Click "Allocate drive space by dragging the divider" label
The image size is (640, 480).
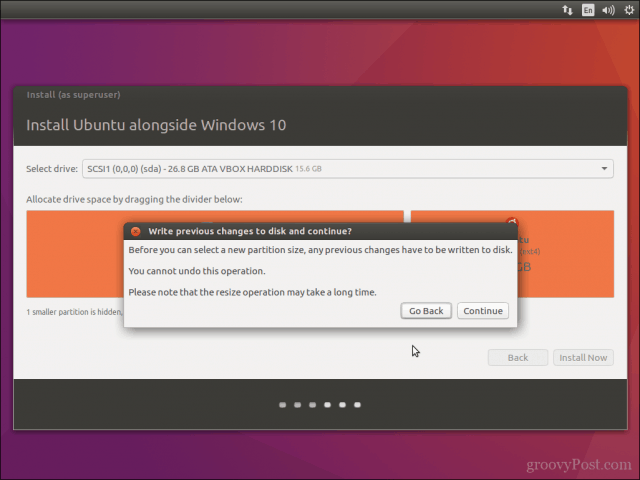click(134, 199)
